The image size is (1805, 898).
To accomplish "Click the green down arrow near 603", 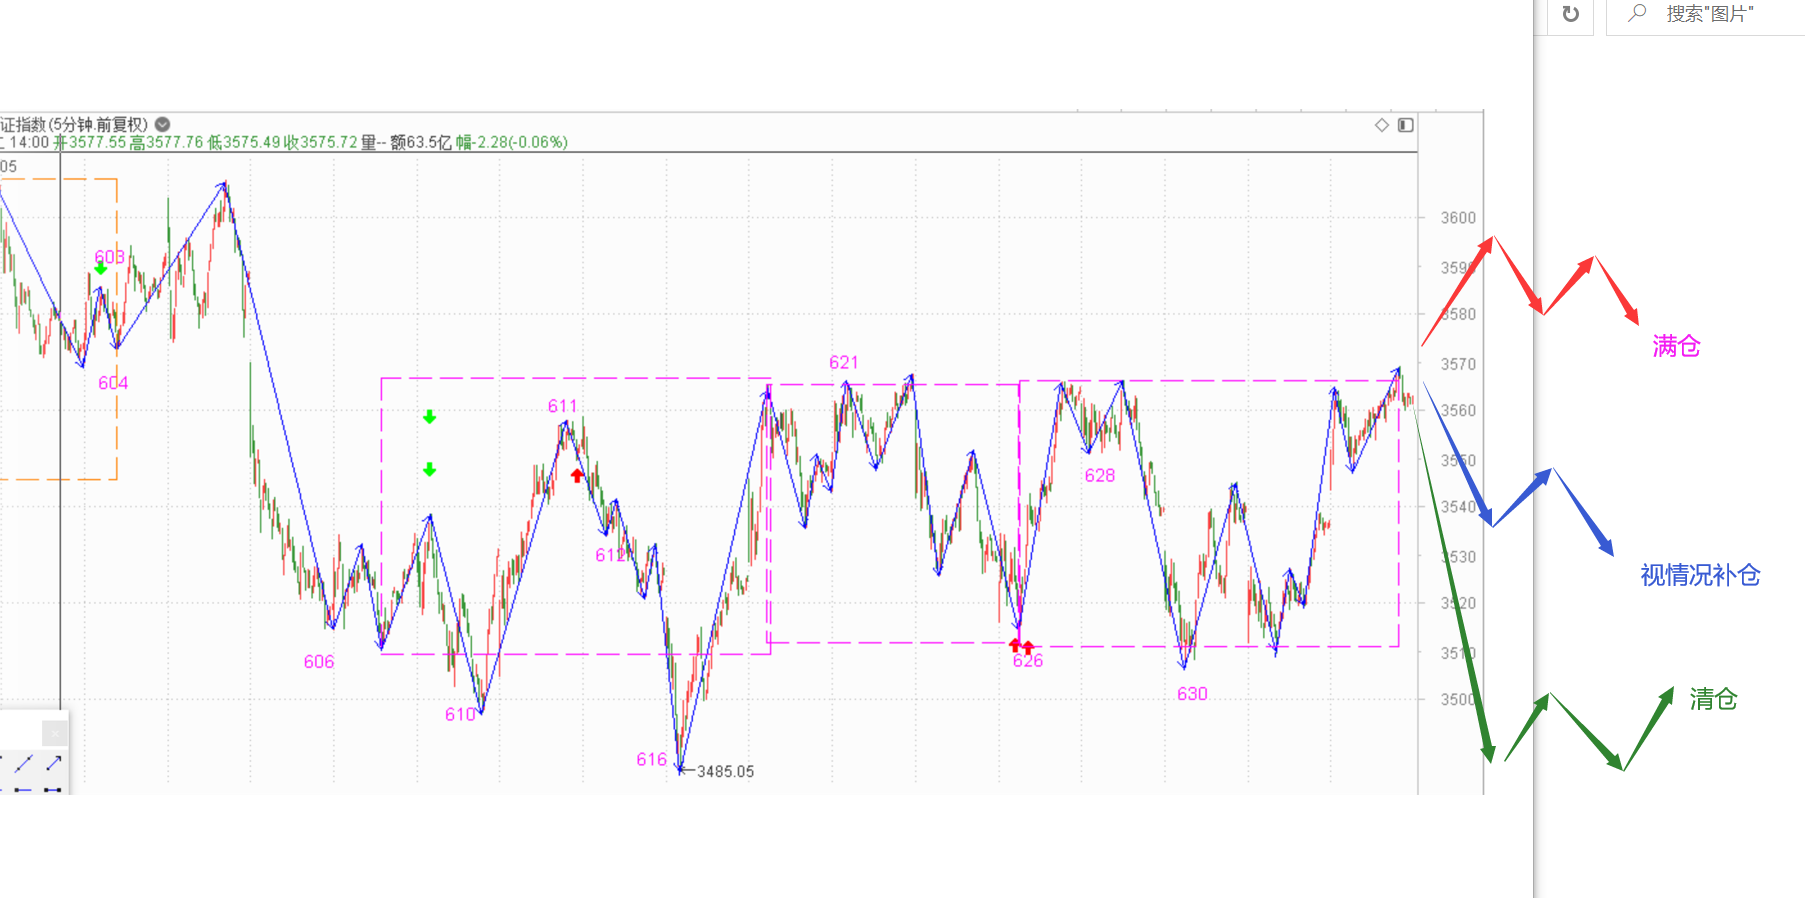I will pyautogui.click(x=101, y=268).
